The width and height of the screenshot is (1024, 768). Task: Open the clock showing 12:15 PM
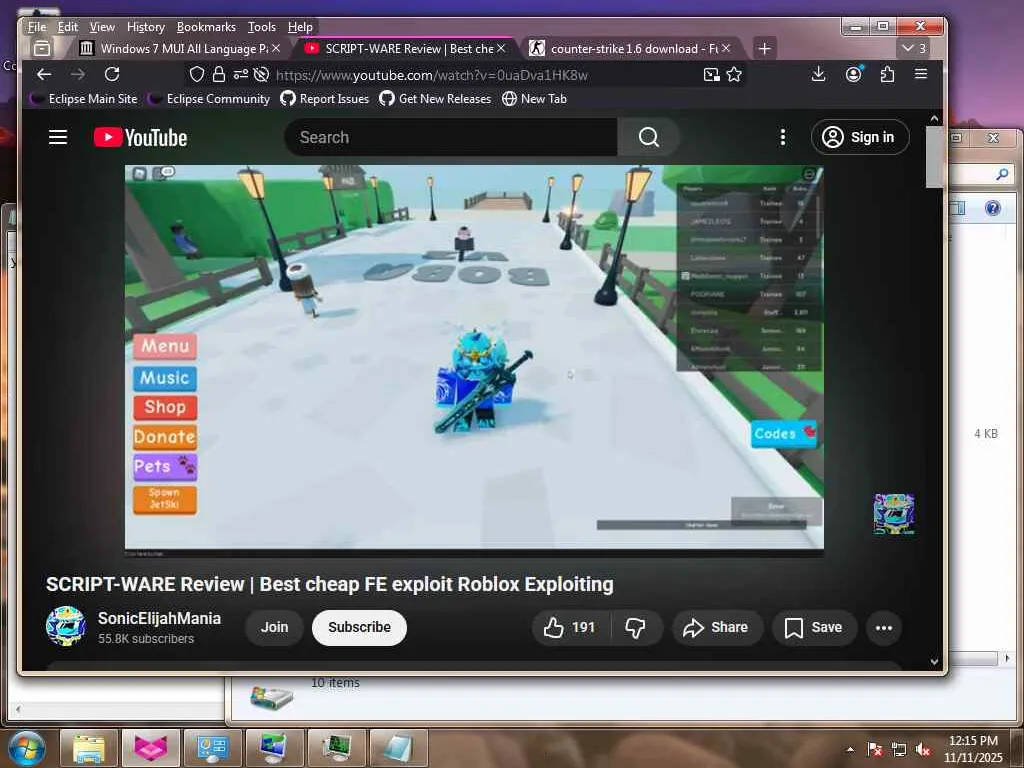(x=973, y=748)
